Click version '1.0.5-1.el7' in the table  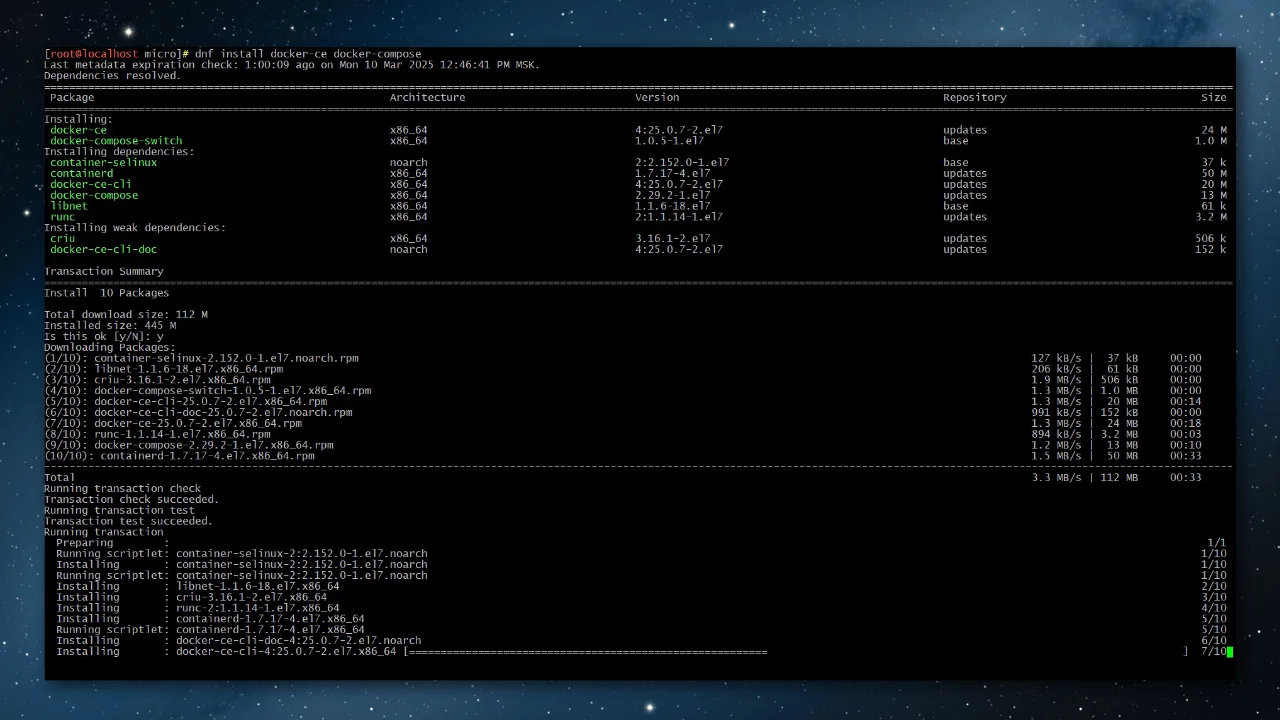[670, 141]
